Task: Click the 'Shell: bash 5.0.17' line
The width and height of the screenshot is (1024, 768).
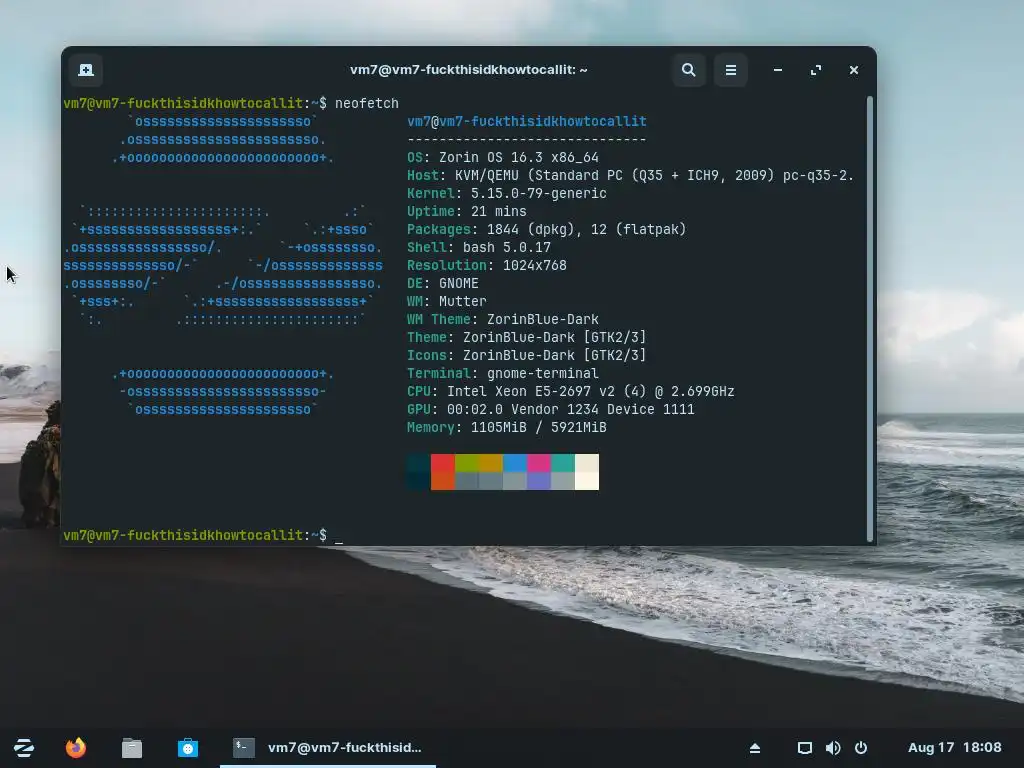Action: coord(479,248)
